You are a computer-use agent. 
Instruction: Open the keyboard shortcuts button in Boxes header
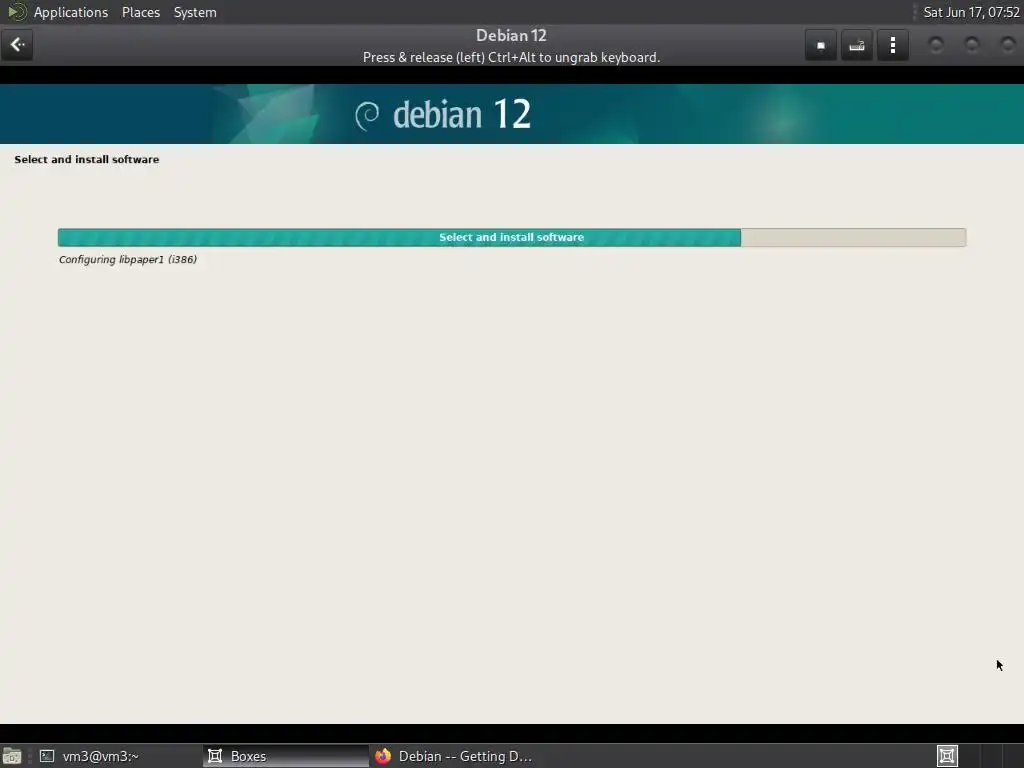pyautogui.click(x=857, y=45)
